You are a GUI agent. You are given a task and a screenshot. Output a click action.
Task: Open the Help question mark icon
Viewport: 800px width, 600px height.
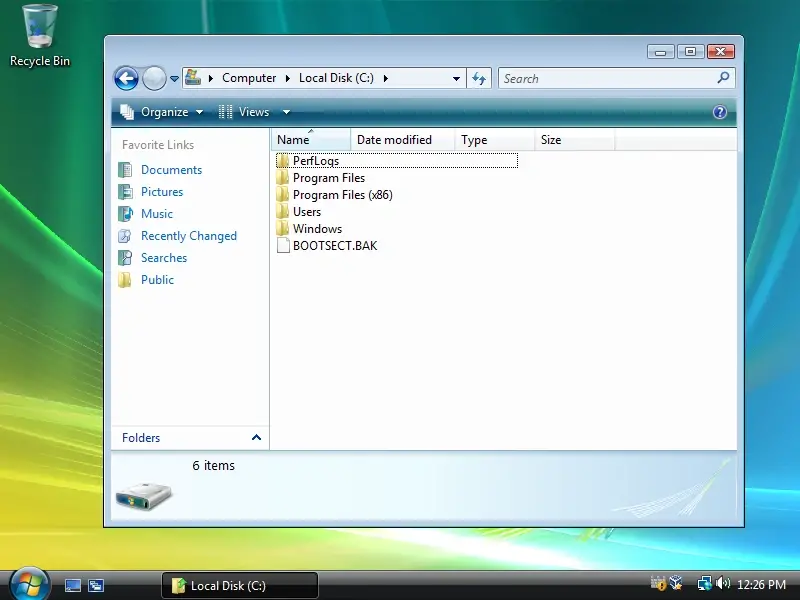(720, 112)
